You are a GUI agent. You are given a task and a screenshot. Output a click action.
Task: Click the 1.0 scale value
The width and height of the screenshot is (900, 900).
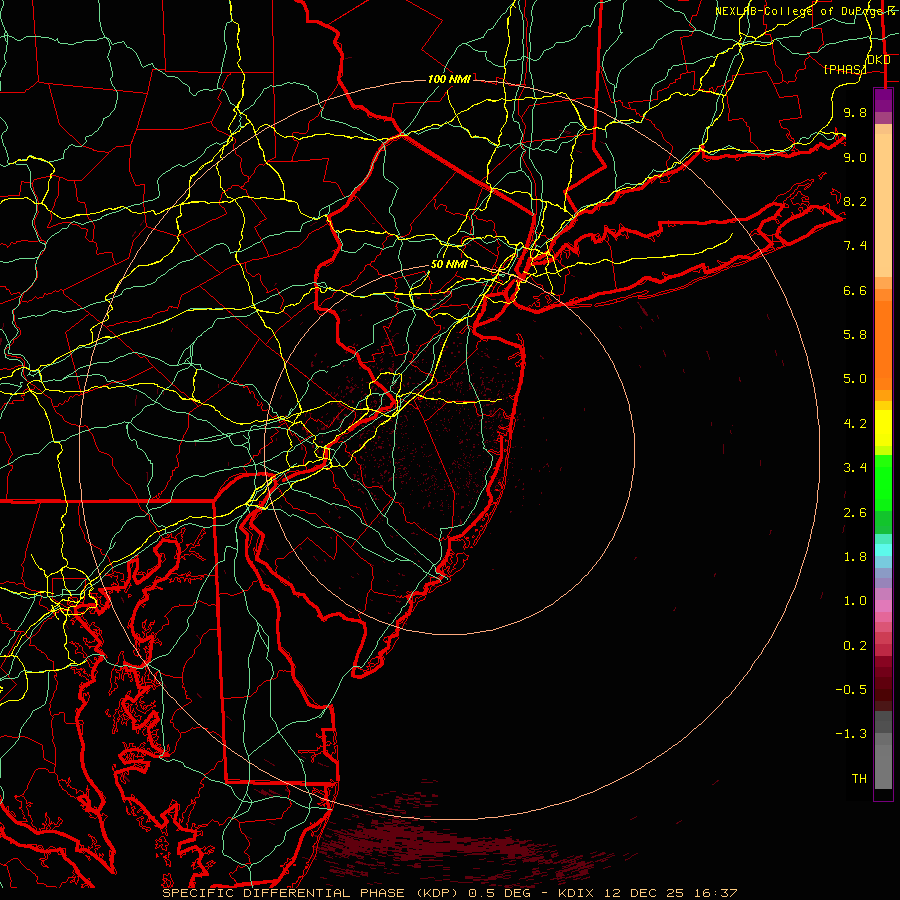pyautogui.click(x=855, y=601)
